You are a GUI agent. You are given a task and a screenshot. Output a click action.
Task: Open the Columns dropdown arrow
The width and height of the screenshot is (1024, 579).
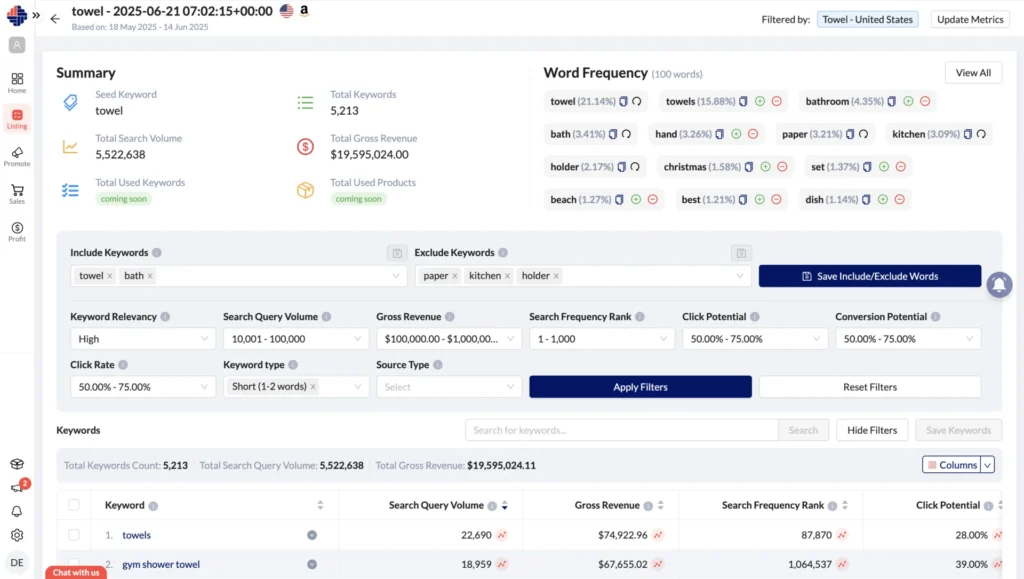[988, 465]
